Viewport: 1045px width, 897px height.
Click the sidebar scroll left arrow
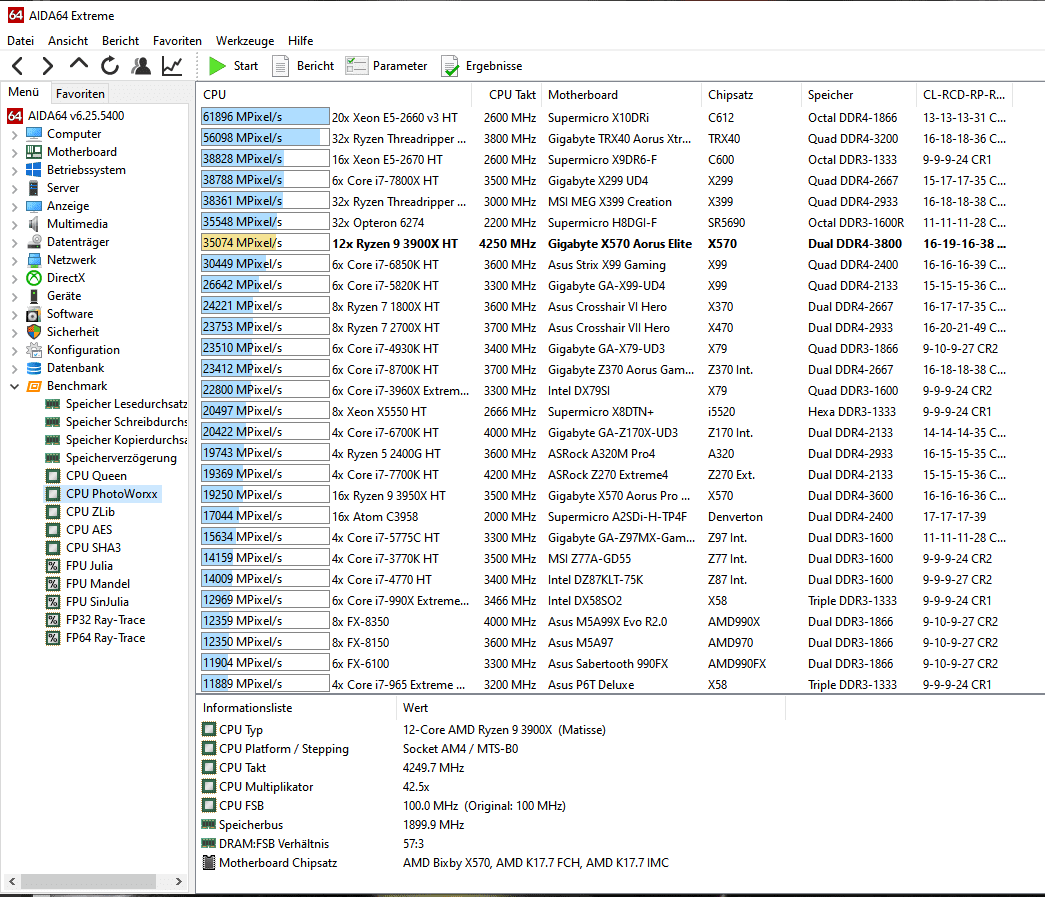[x=11, y=881]
